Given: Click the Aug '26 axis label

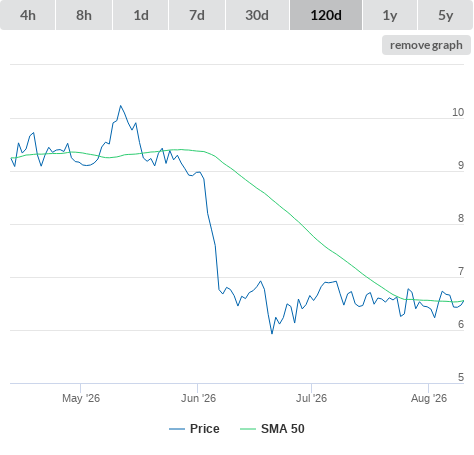Looking at the screenshot, I should click(x=429, y=398).
